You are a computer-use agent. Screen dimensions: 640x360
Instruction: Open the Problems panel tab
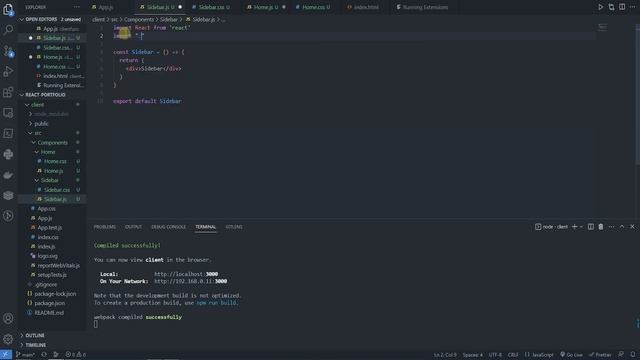point(104,227)
